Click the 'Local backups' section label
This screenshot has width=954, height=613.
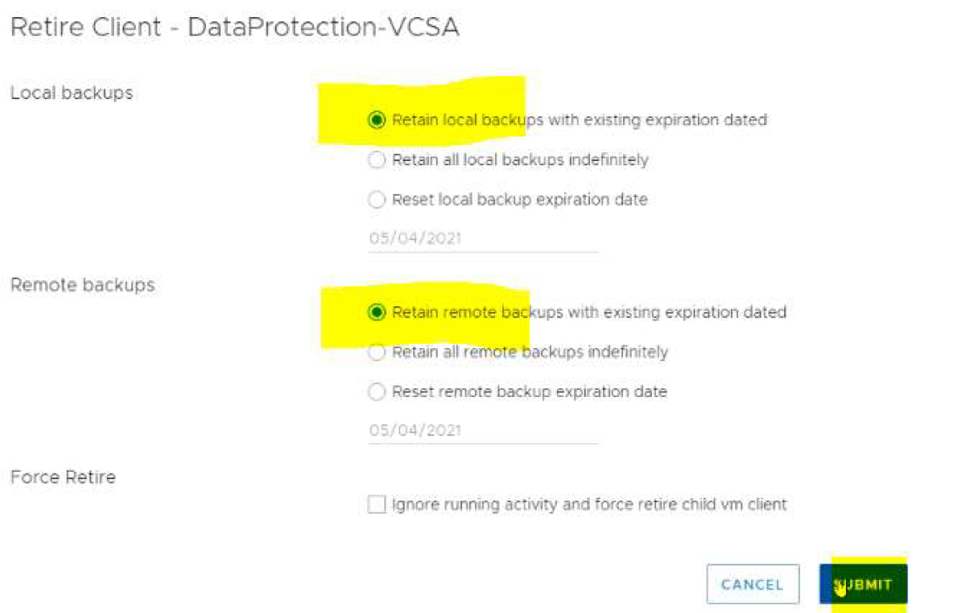coord(71,93)
